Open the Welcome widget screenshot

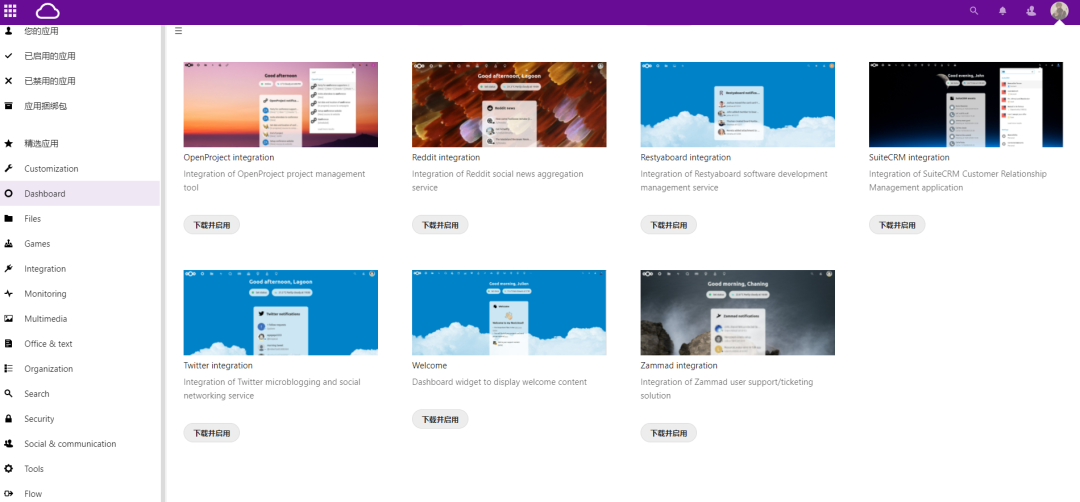[509, 312]
